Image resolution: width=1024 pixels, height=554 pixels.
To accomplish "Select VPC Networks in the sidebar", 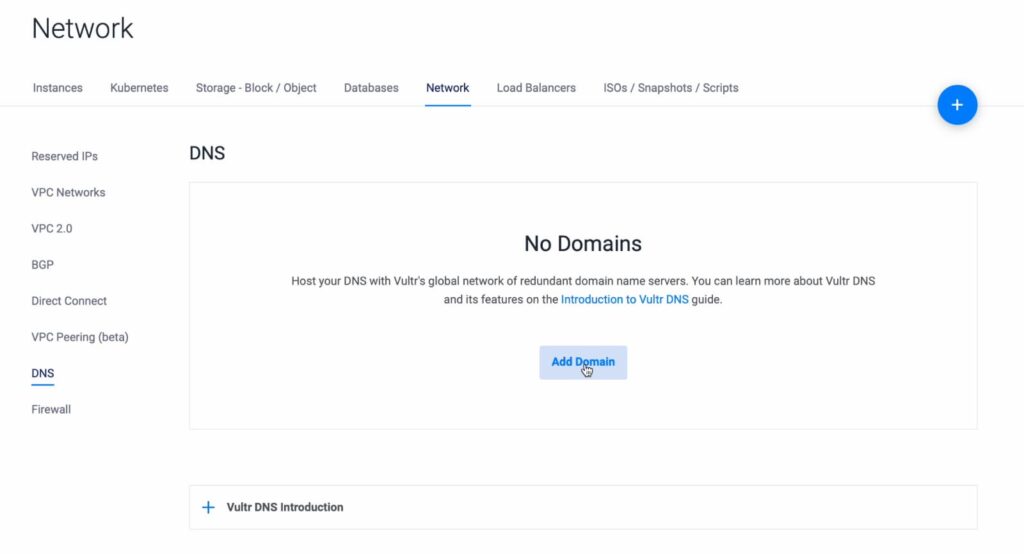I will click(68, 192).
